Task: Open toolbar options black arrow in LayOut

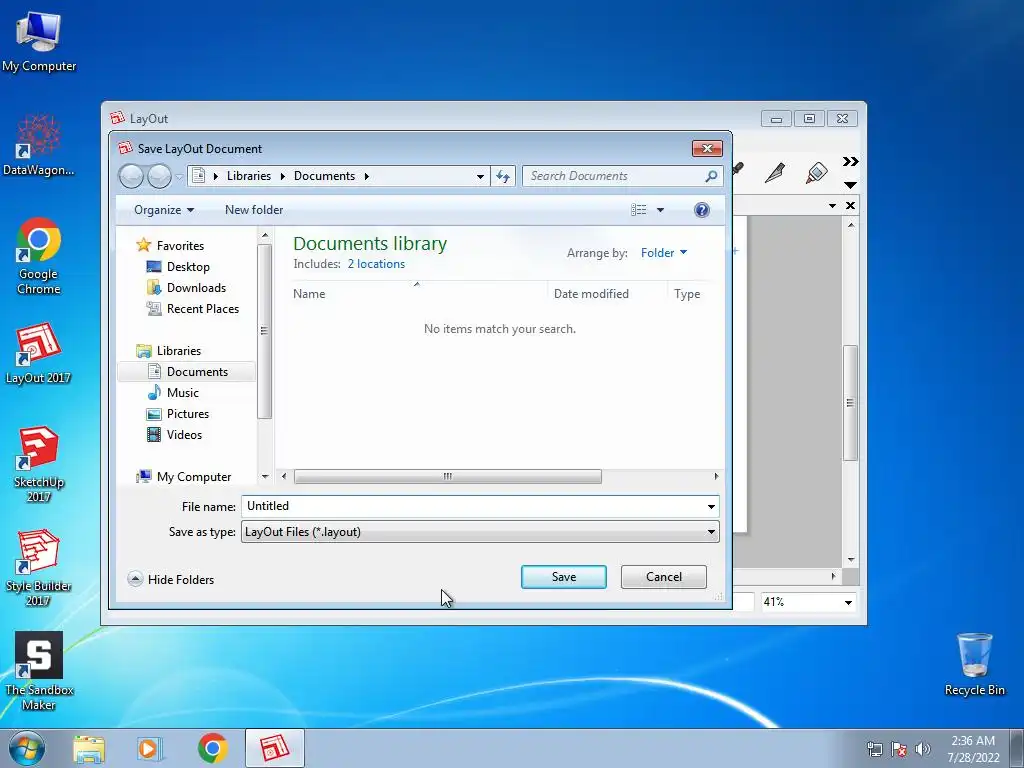Action: (850, 185)
